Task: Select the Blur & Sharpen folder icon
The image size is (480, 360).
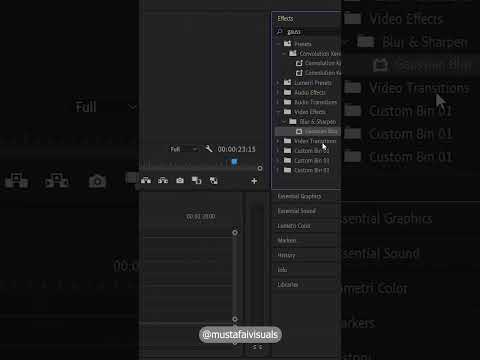Action: [x=293, y=121]
